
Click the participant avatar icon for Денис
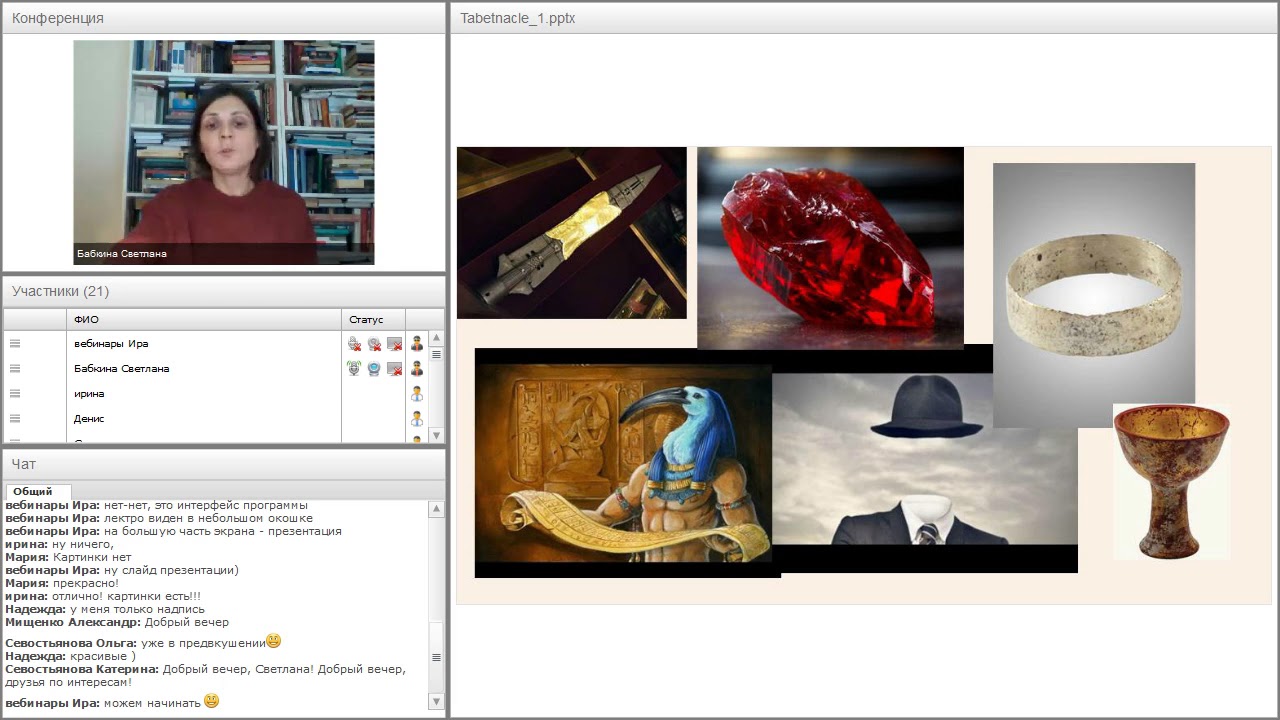(417, 419)
